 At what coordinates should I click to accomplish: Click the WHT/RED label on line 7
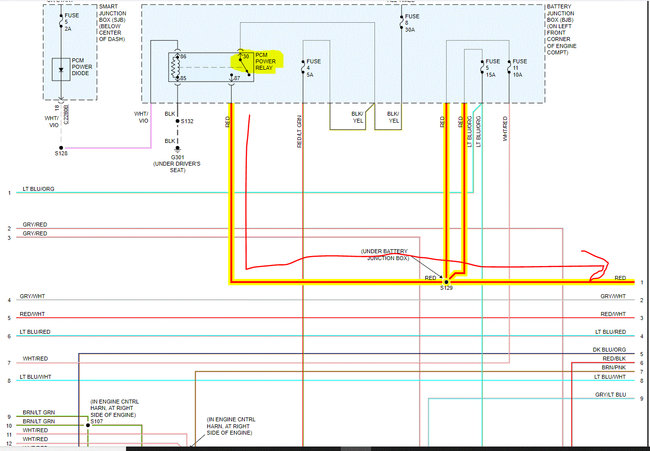[x=35, y=359]
